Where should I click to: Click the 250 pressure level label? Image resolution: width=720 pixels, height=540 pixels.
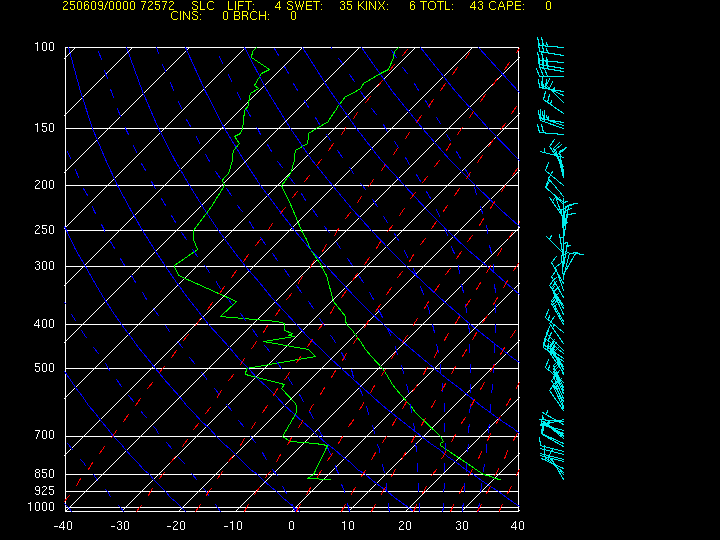coord(45,230)
